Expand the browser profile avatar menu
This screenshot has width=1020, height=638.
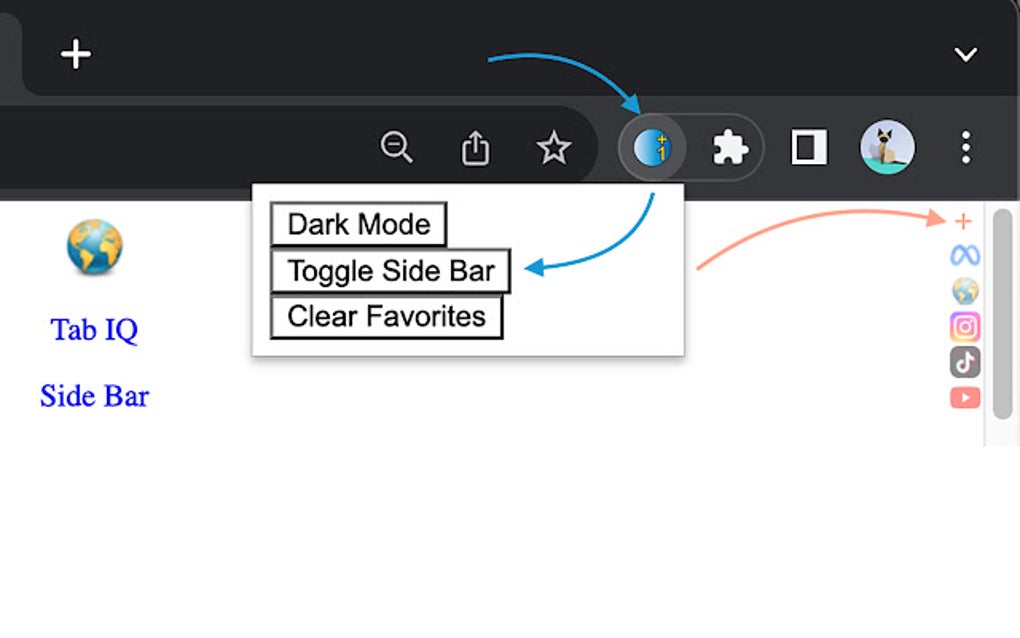[886, 147]
